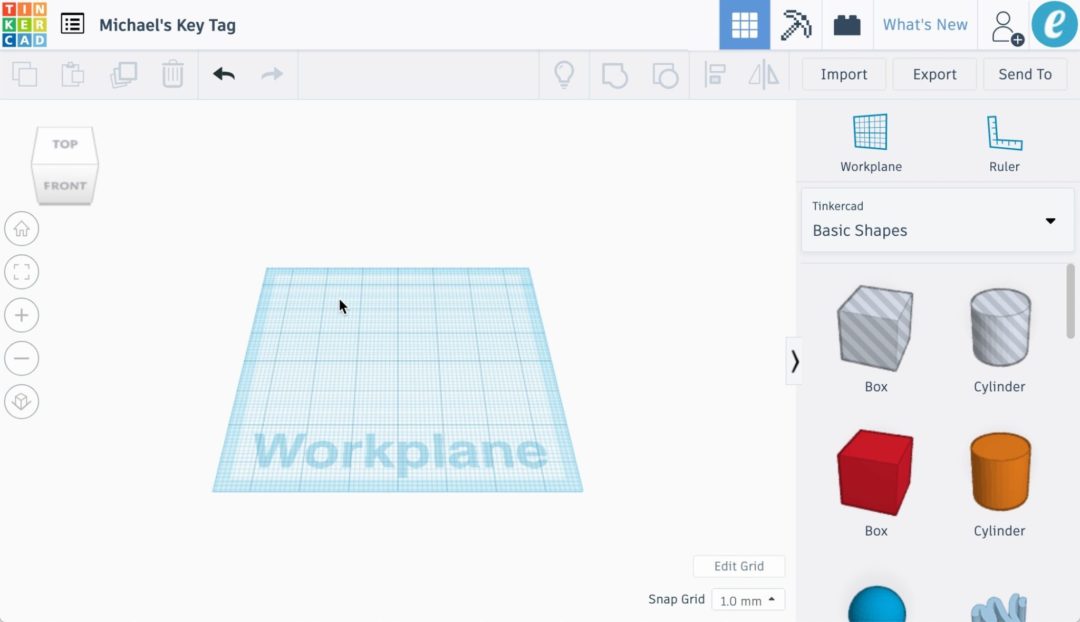Open the Basic Shapes dropdown
1080x622 pixels.
(936, 220)
